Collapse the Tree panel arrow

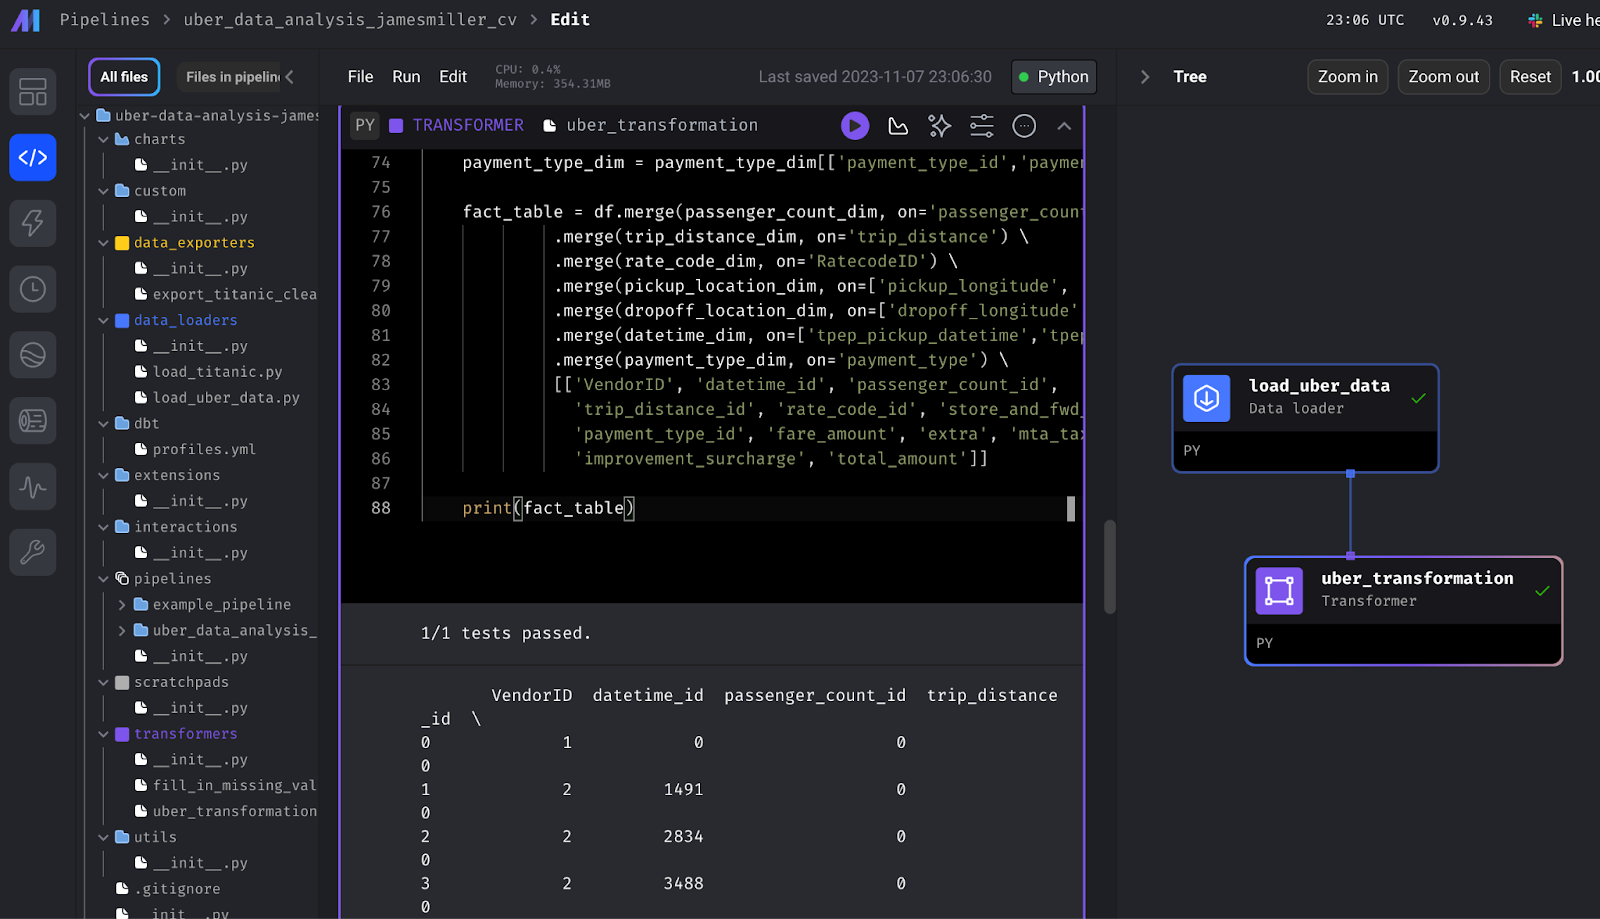(1145, 77)
